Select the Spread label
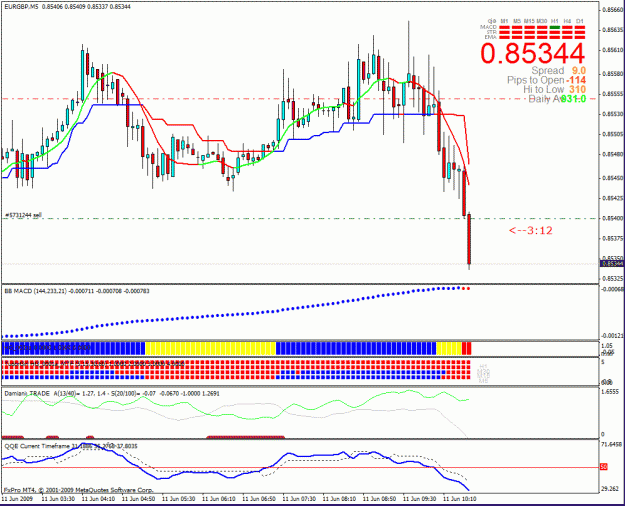 [x=548, y=71]
